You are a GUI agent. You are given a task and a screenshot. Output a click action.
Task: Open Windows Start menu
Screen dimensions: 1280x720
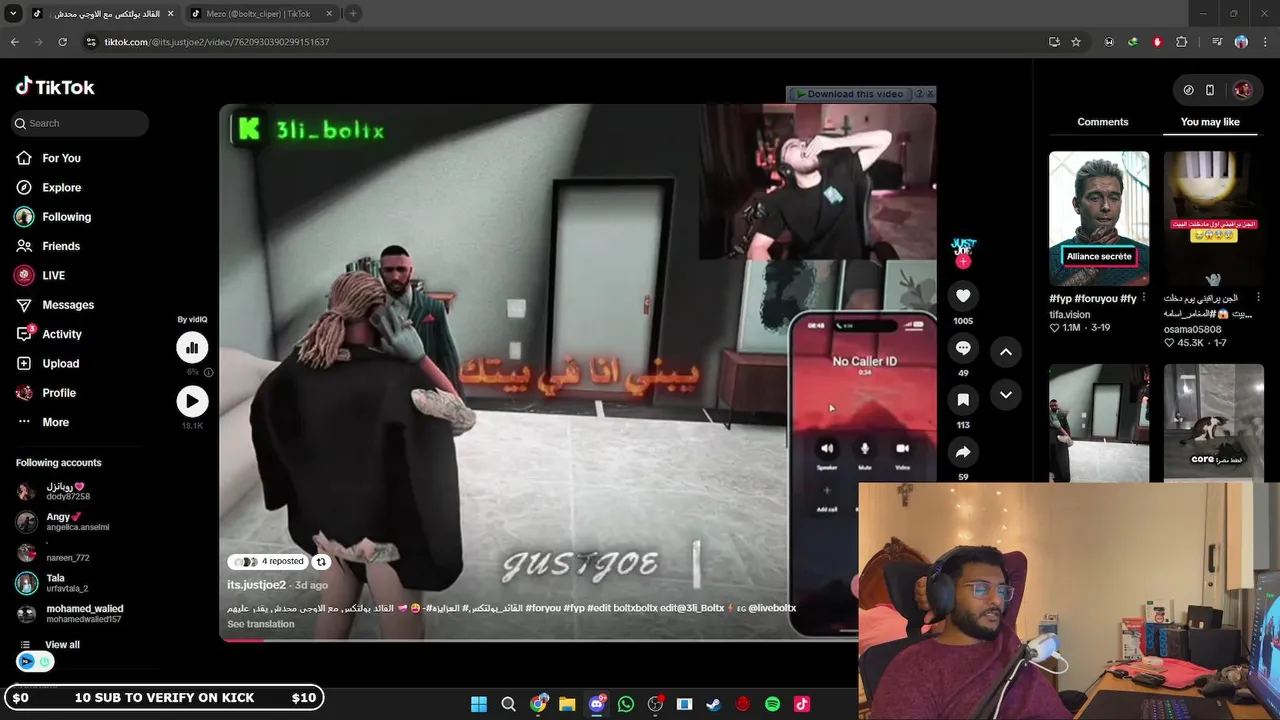tap(478, 704)
